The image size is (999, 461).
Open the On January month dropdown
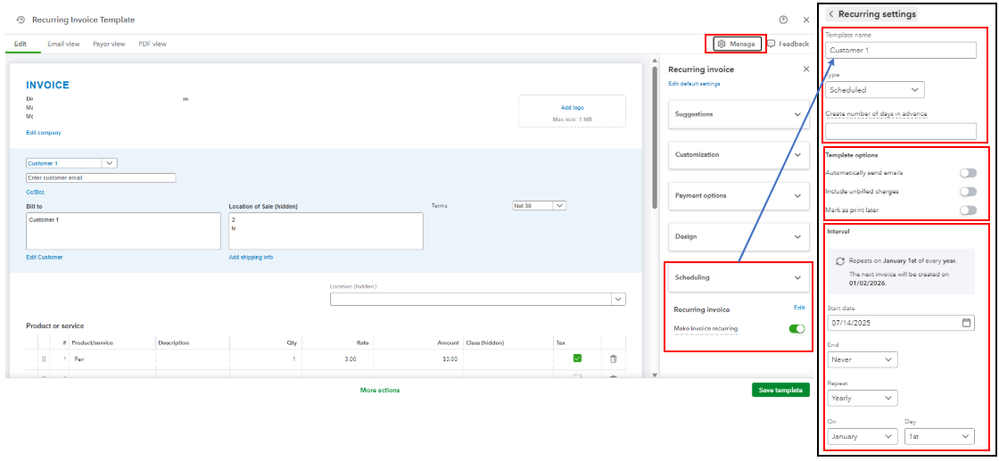tap(861, 436)
